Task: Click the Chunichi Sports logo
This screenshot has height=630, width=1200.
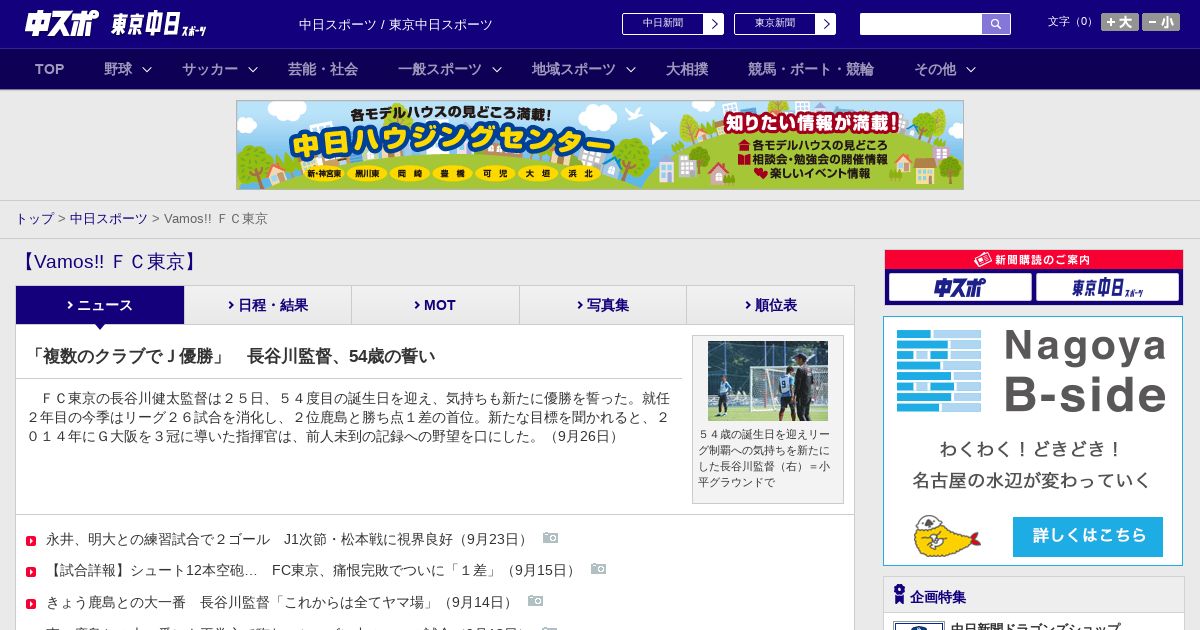Action: point(62,23)
